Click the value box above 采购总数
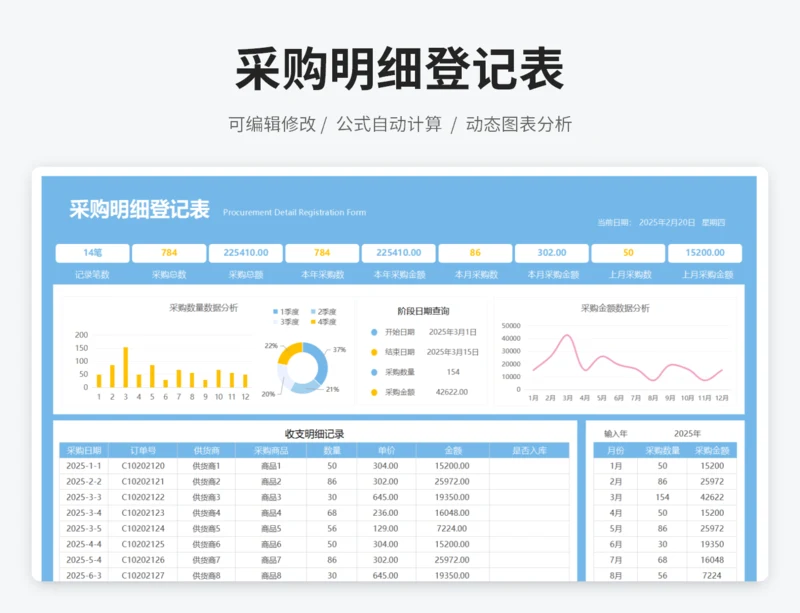Image resolution: width=800 pixels, height=613 pixels. pyautogui.click(x=169, y=253)
